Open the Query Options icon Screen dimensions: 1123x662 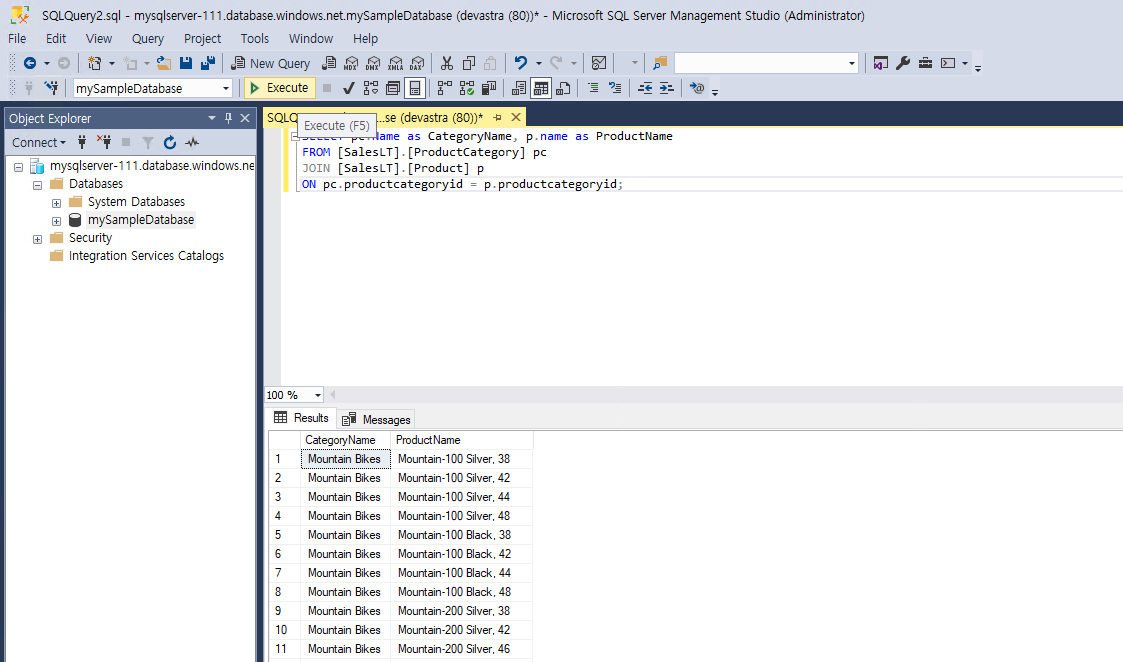point(392,88)
